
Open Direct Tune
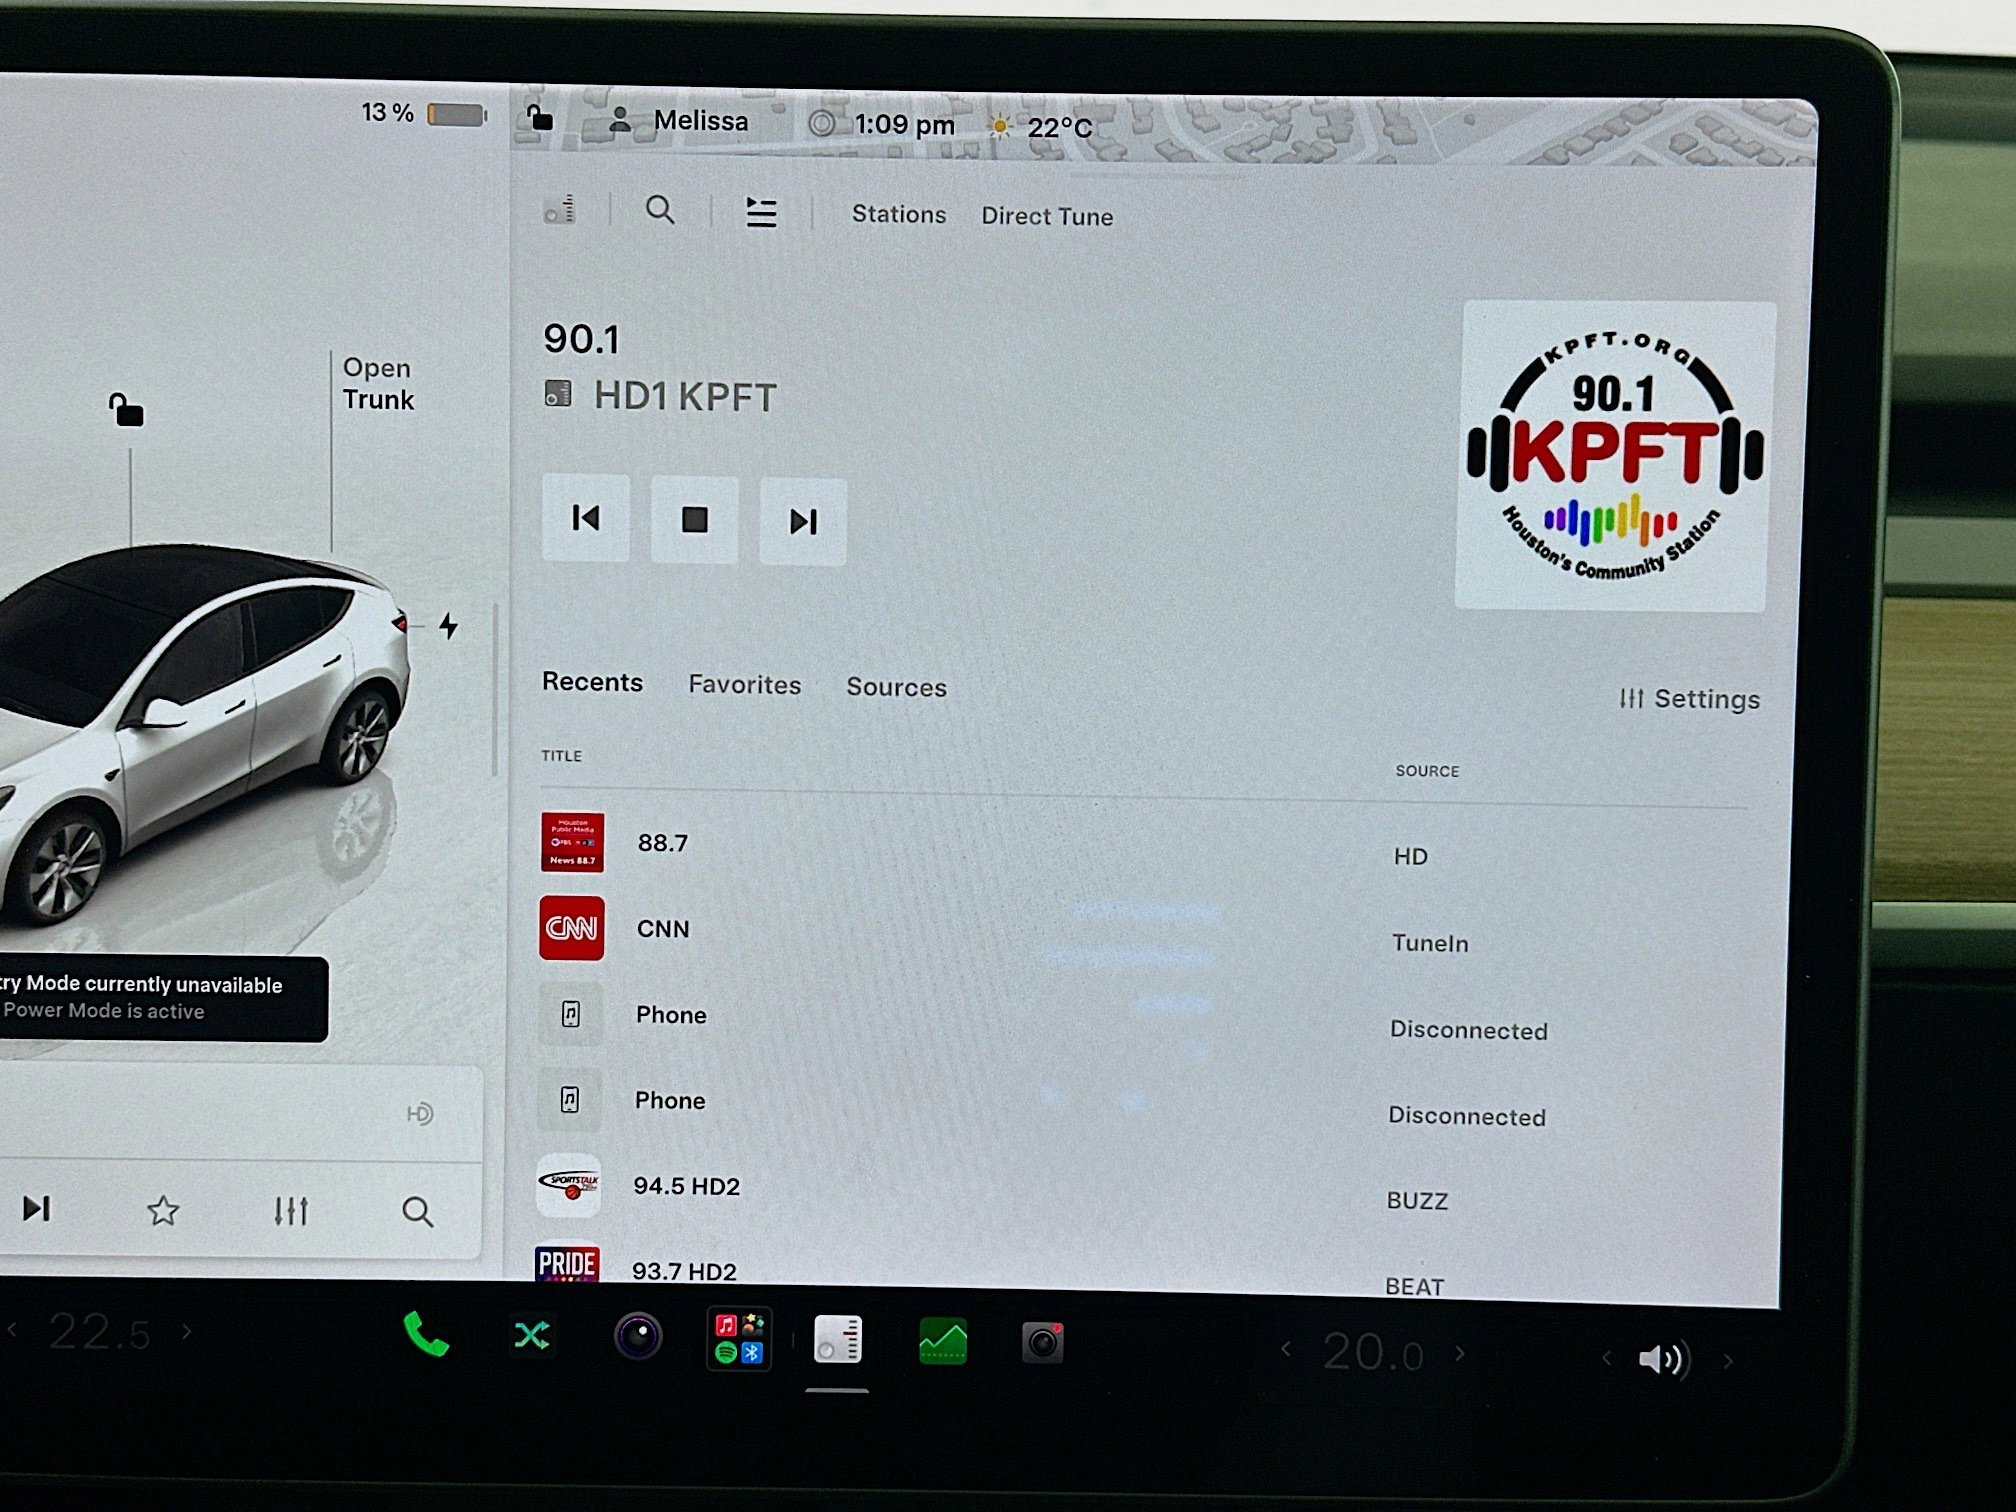(x=1047, y=216)
